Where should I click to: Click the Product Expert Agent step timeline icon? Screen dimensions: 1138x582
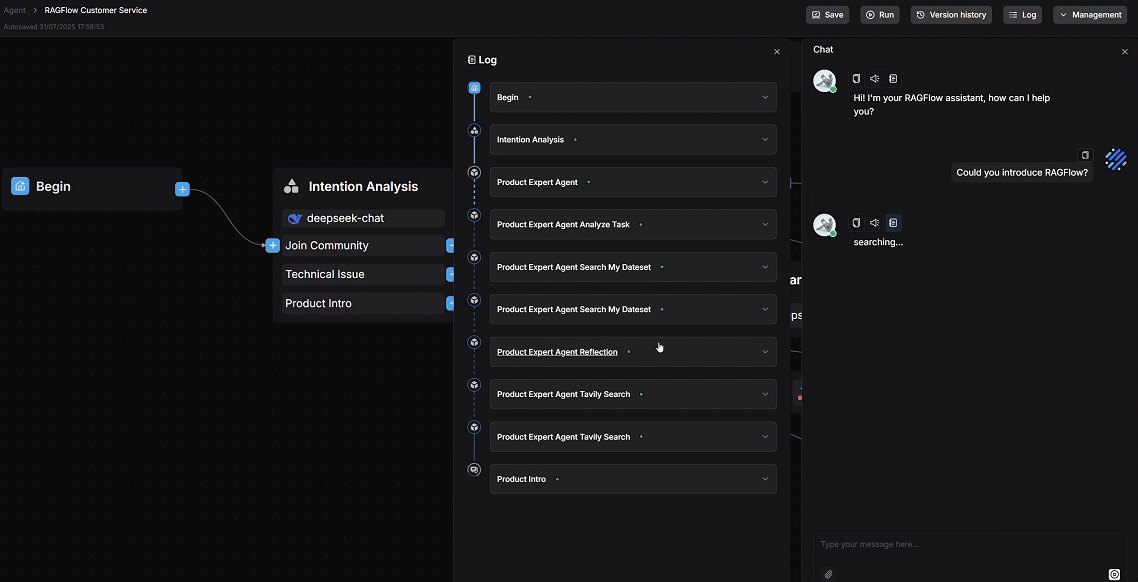[474, 173]
